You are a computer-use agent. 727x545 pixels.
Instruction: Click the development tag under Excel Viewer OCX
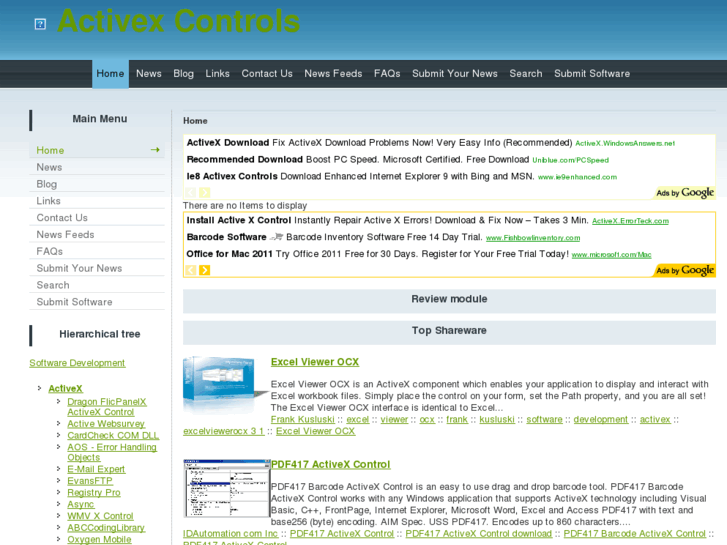[601, 419]
